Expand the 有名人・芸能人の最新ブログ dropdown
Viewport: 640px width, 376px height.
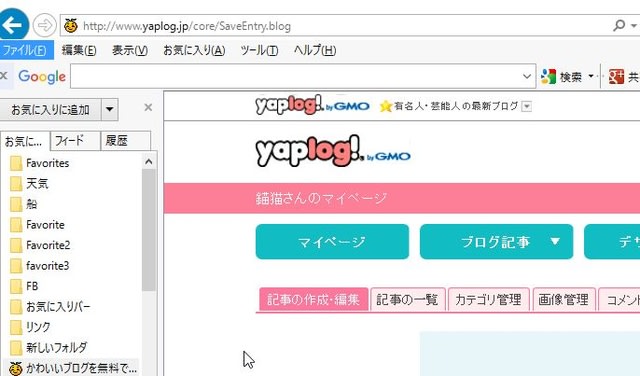[527, 107]
